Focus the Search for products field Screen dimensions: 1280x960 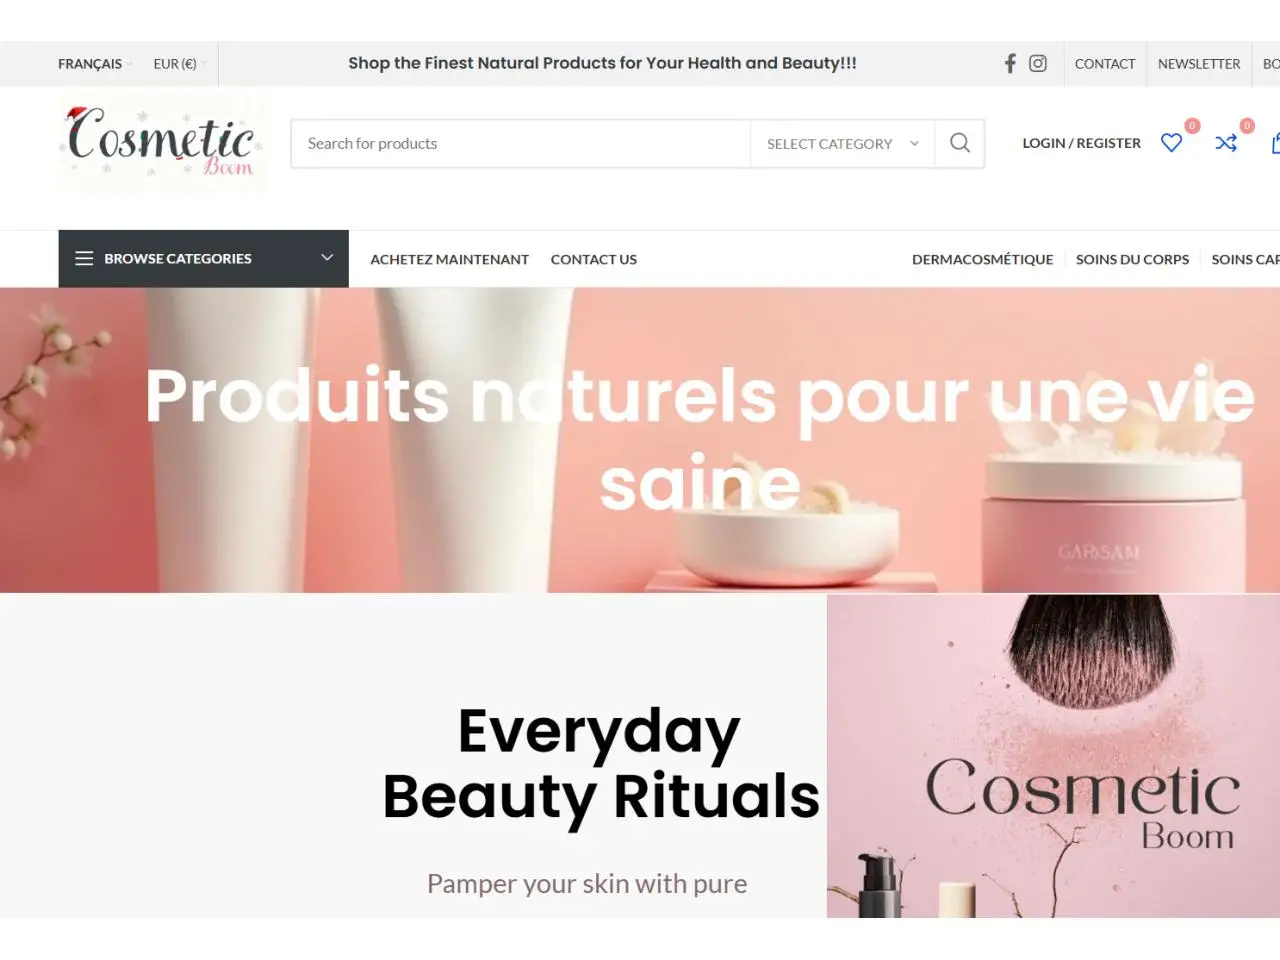tap(521, 144)
